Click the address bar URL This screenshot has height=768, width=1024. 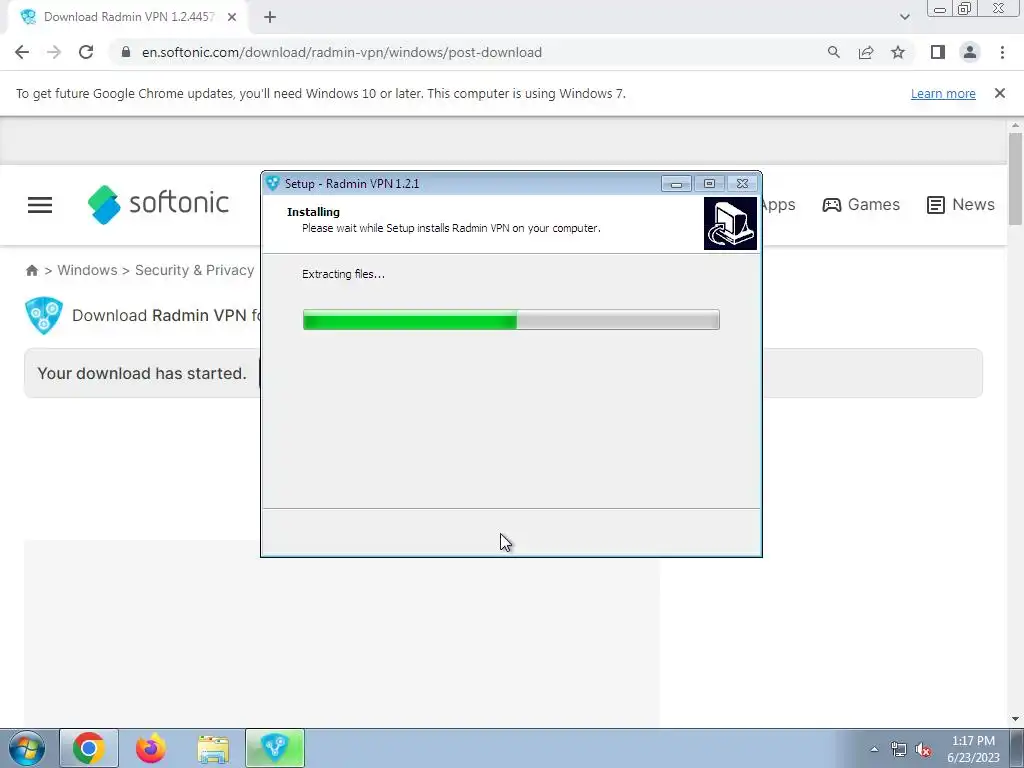[342, 52]
